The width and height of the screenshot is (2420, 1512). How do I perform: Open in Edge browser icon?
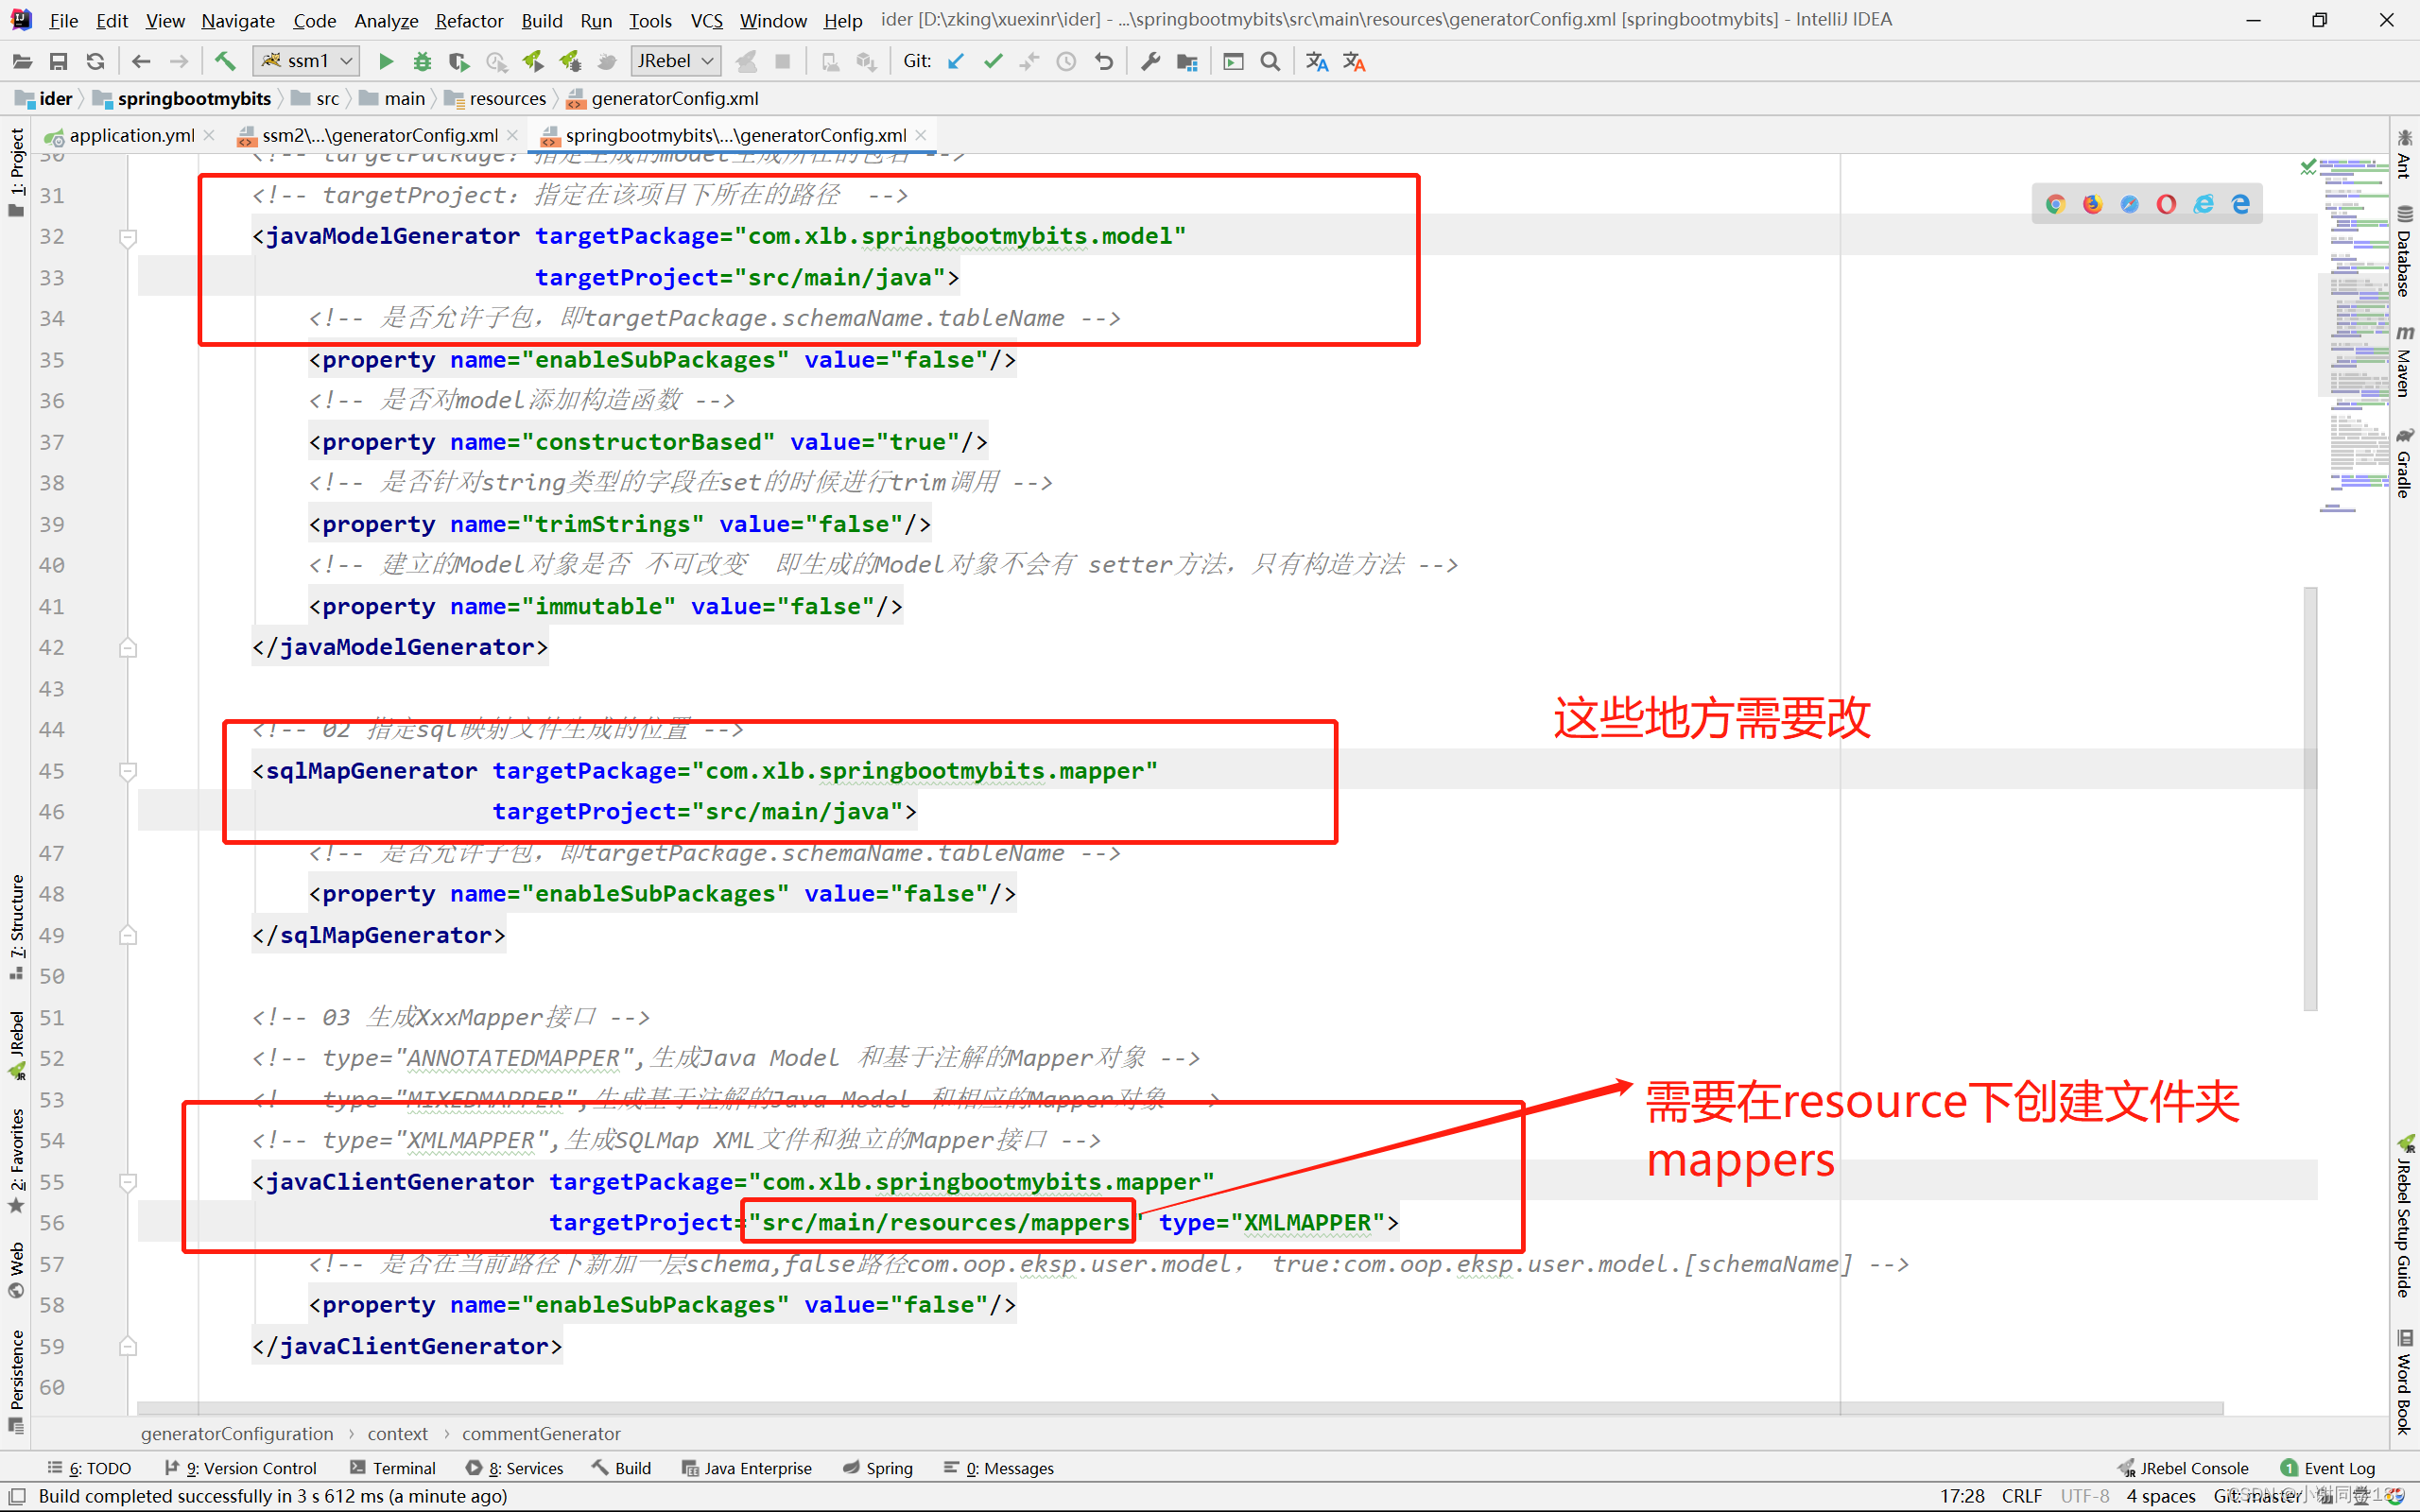point(2240,204)
